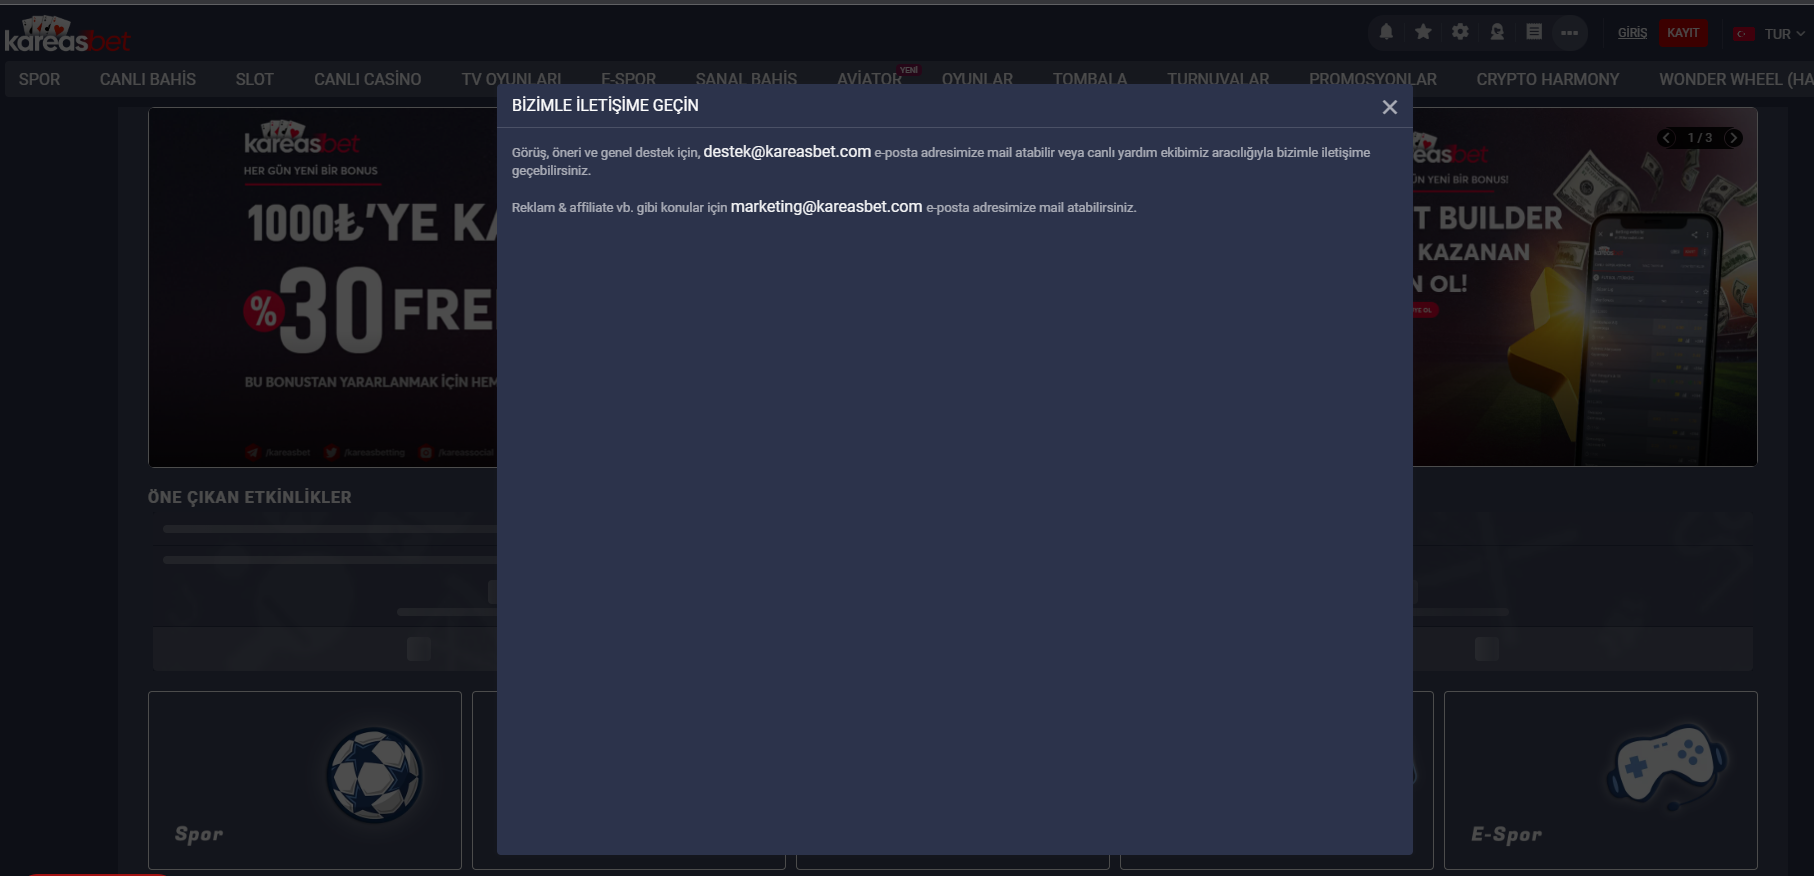
Task: Click the KAYIT register button
Action: point(1683,33)
